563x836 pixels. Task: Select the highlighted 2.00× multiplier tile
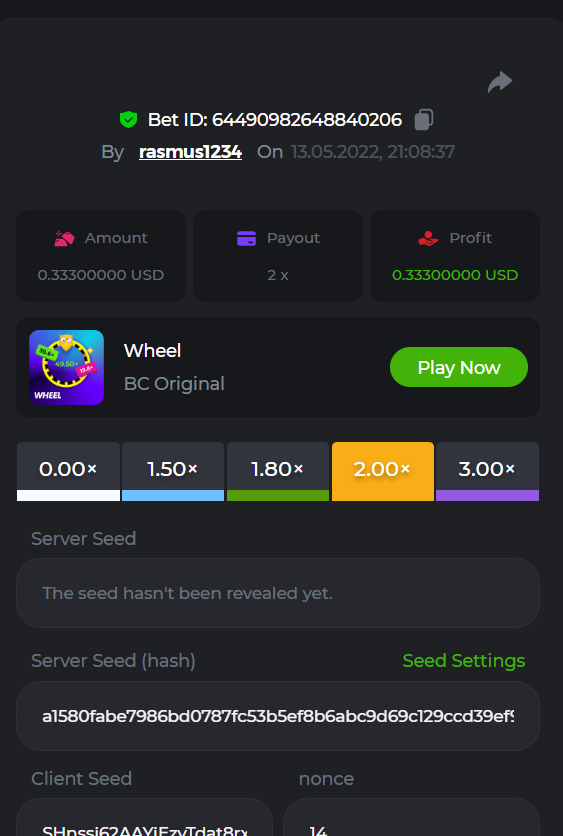click(x=383, y=471)
